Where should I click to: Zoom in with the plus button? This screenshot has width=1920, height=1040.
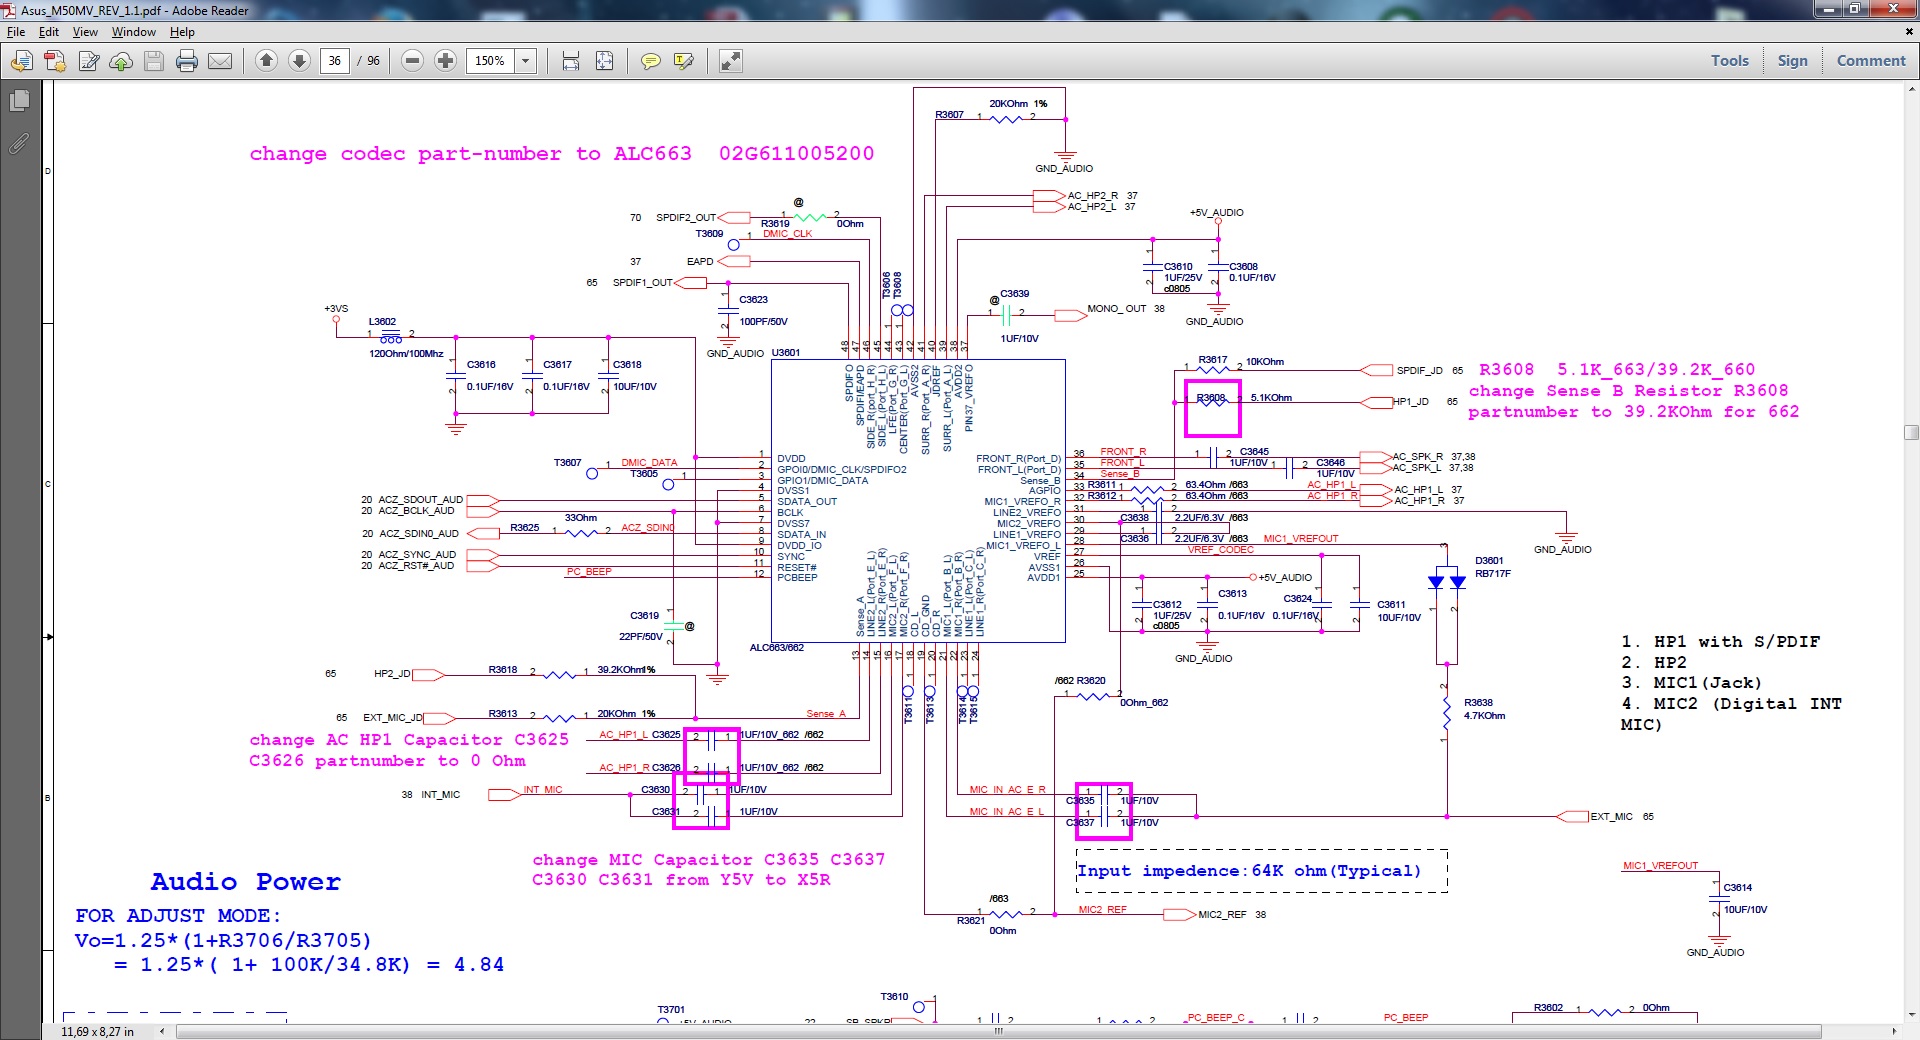pyautogui.click(x=446, y=61)
